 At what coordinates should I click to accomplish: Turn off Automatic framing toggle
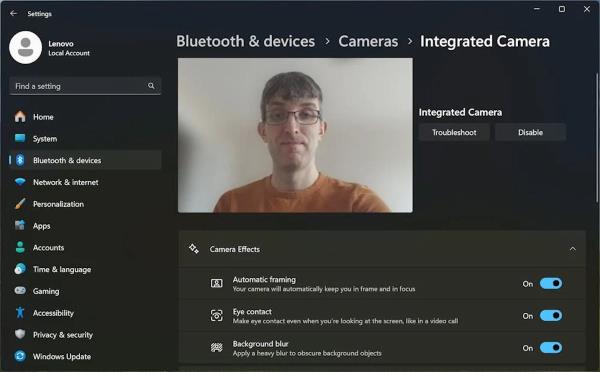click(x=551, y=284)
